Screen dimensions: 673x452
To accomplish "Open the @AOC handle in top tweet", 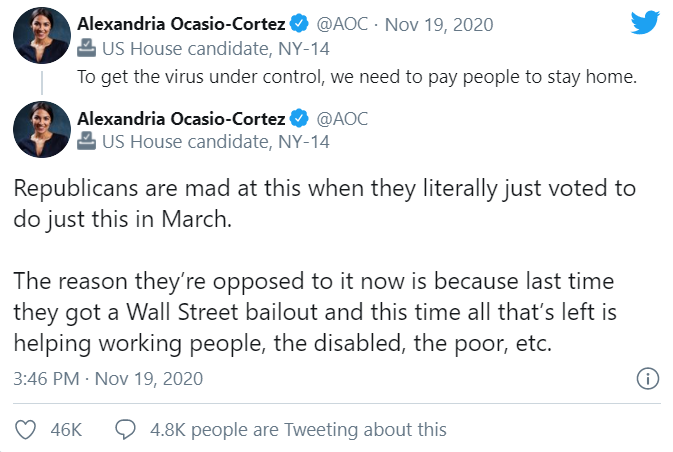I will tap(342, 24).
